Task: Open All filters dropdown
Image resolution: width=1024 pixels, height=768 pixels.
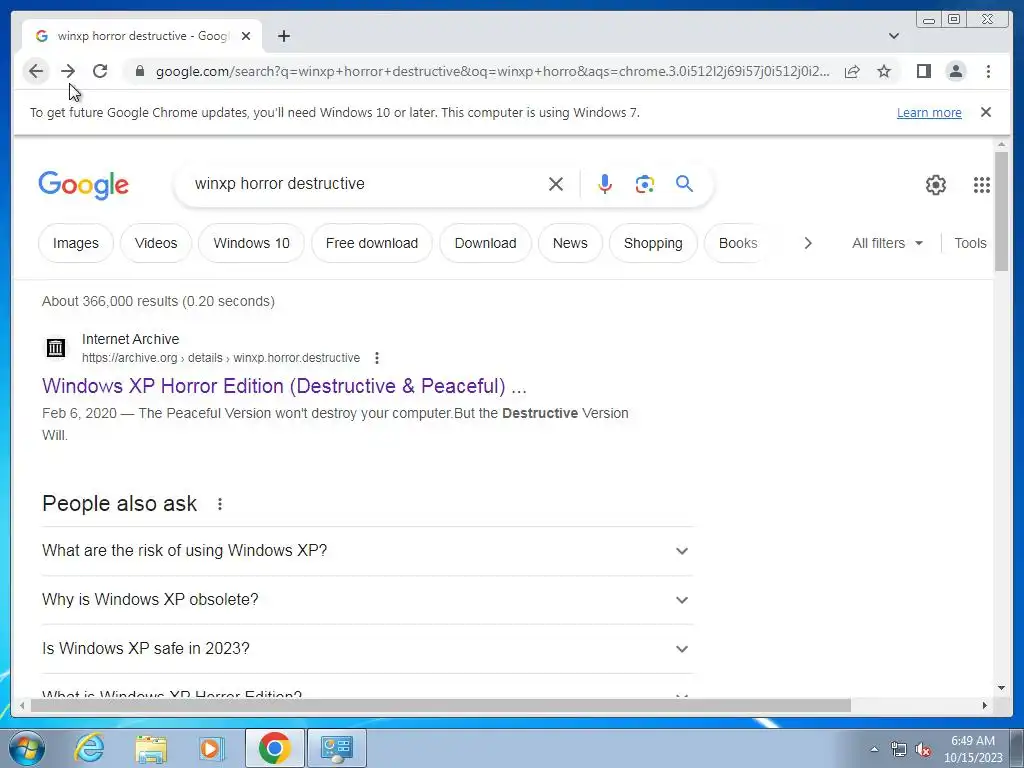Action: 888,243
